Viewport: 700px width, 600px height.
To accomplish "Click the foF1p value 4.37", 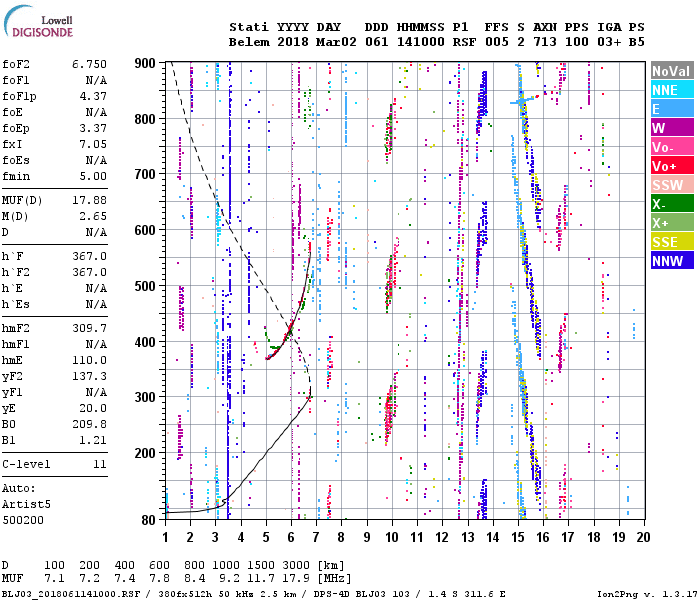I will coord(93,96).
